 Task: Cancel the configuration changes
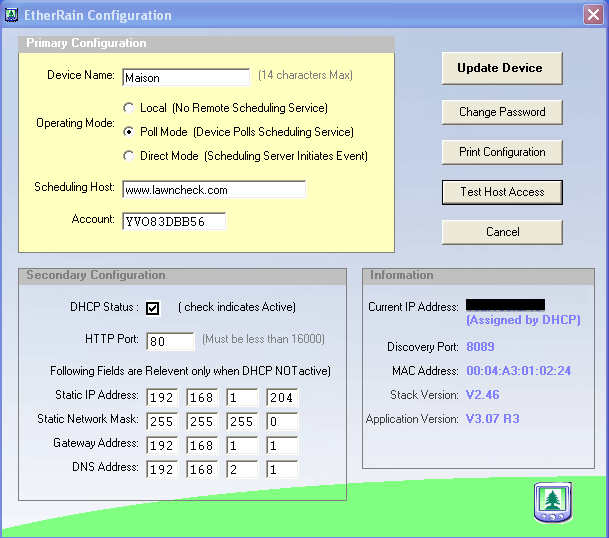point(502,232)
